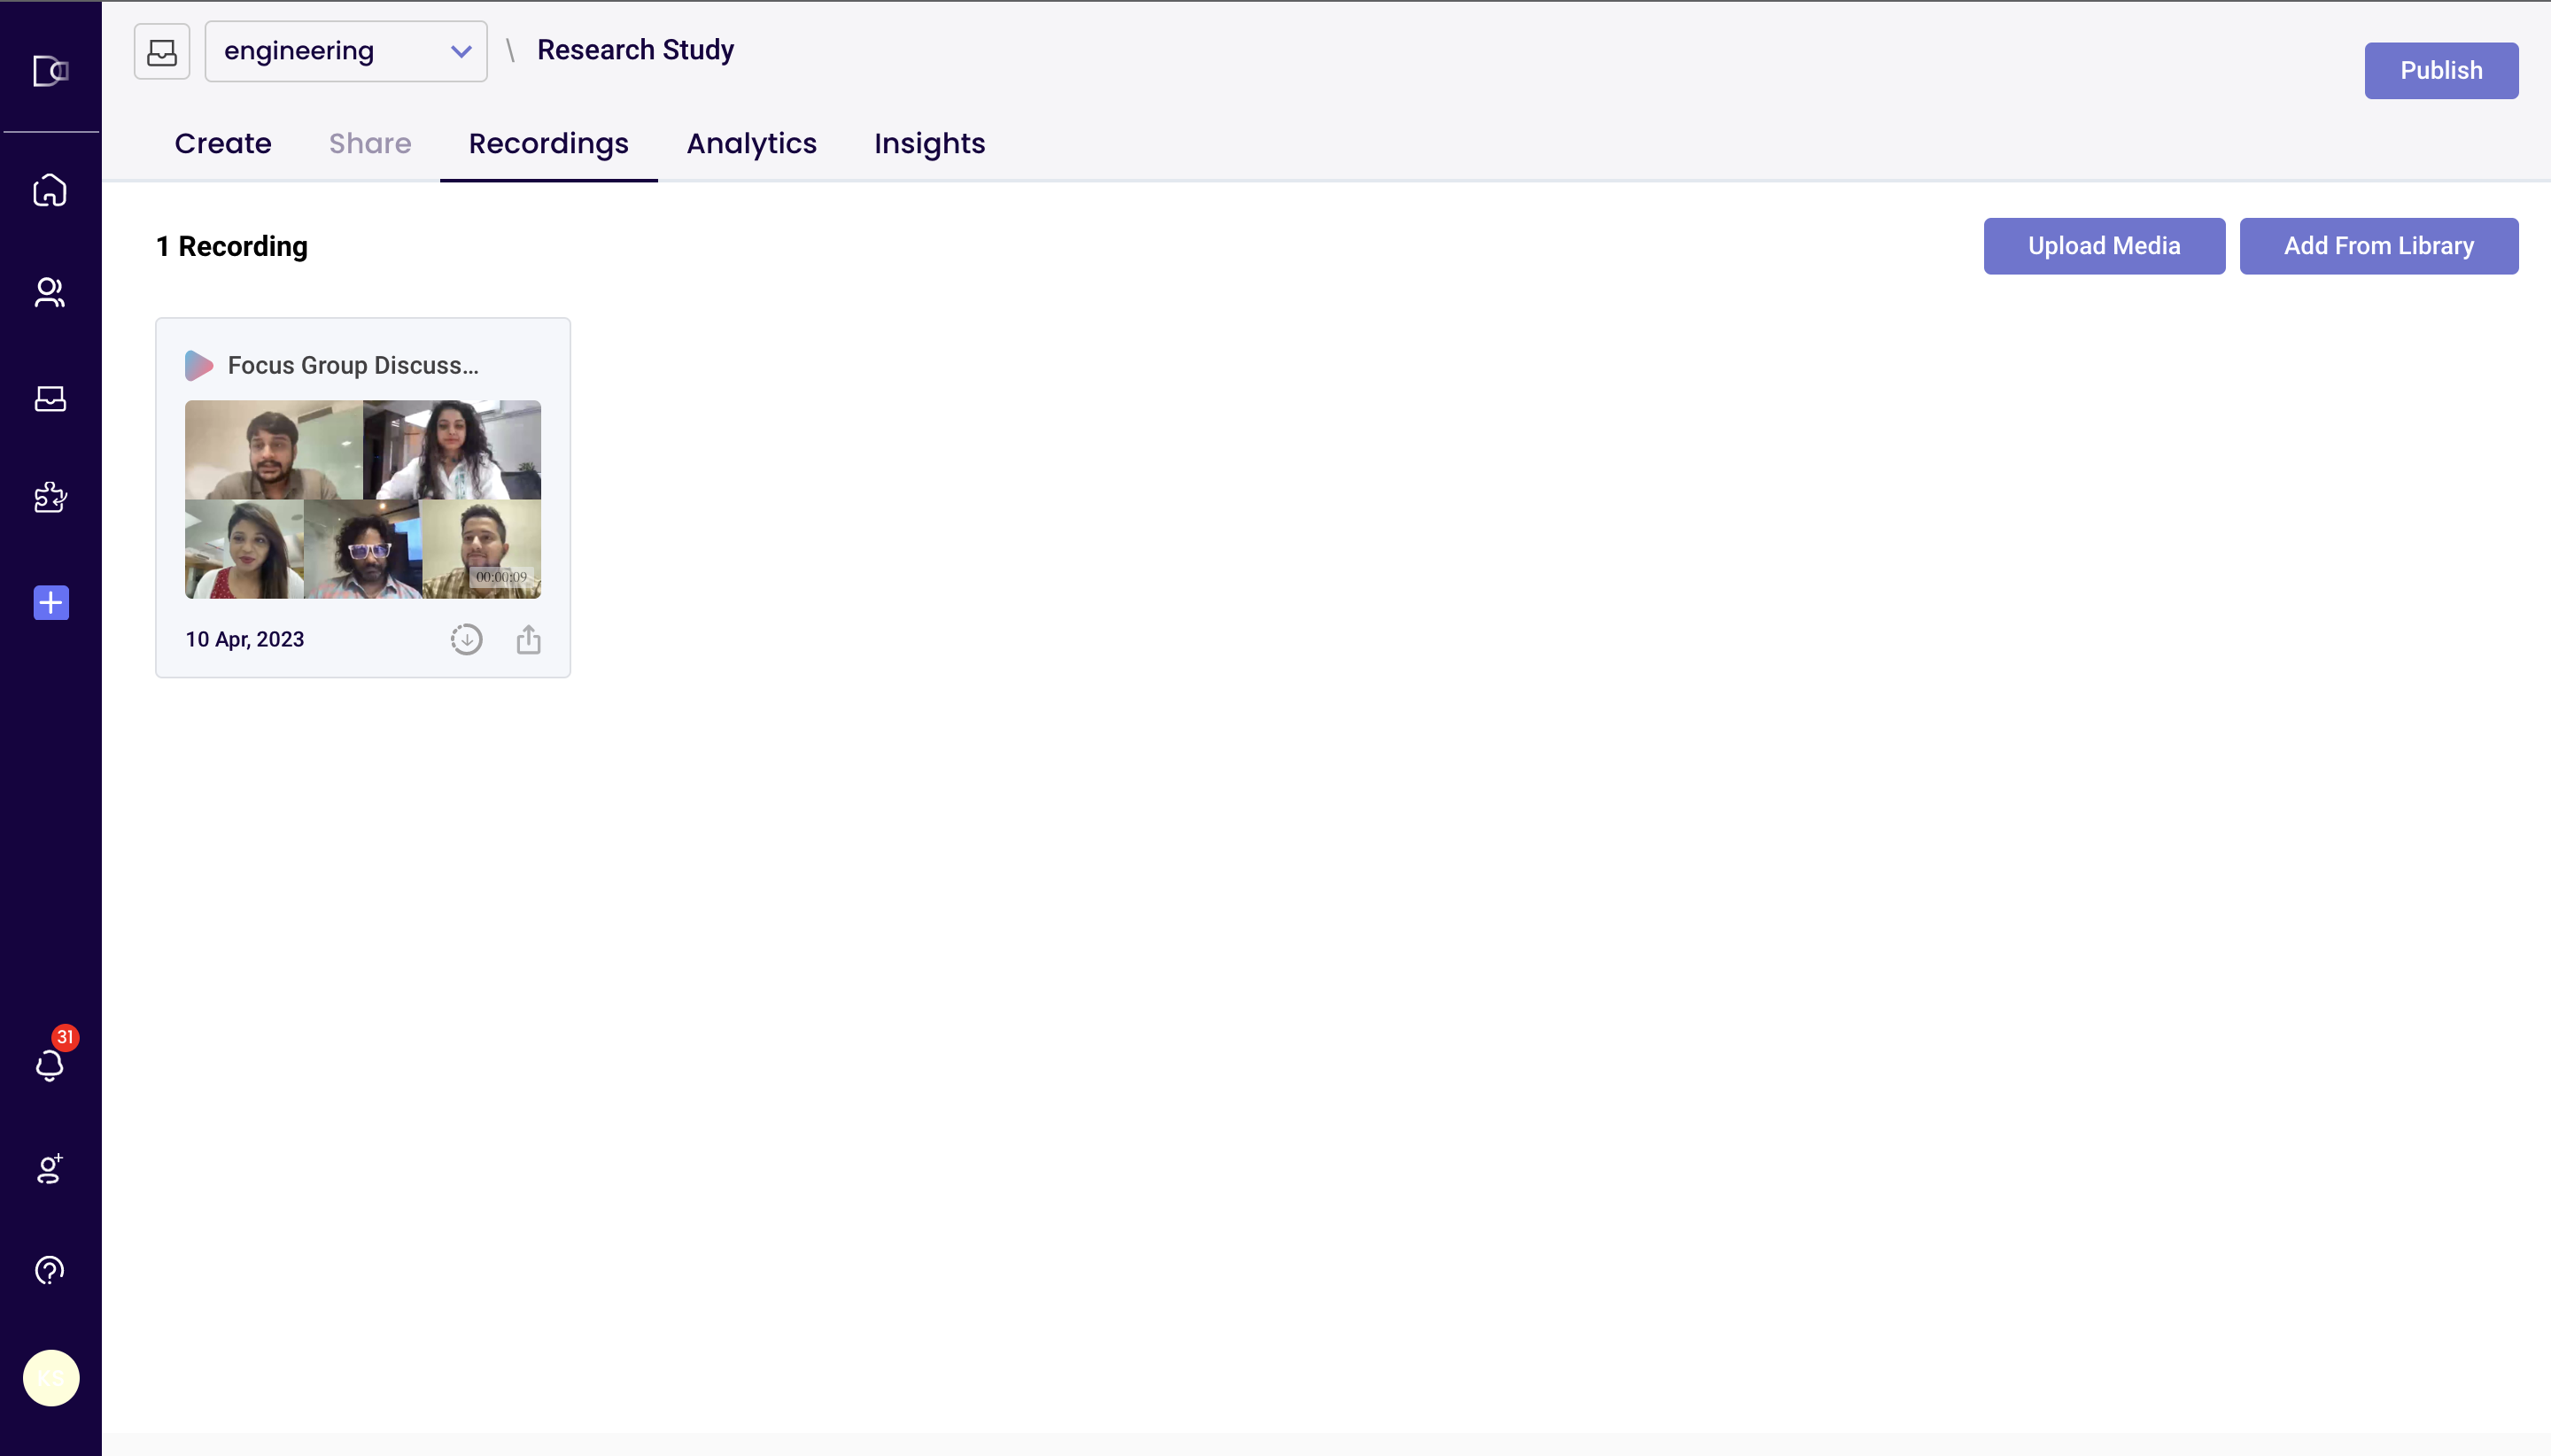Open the participants icon in the sidebar

point(50,292)
